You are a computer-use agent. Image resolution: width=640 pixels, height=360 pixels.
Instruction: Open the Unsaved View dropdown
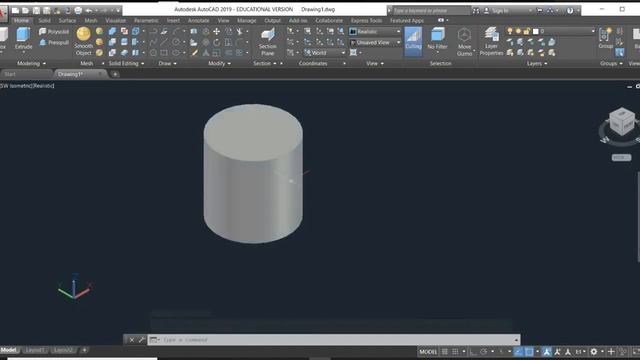pos(375,42)
